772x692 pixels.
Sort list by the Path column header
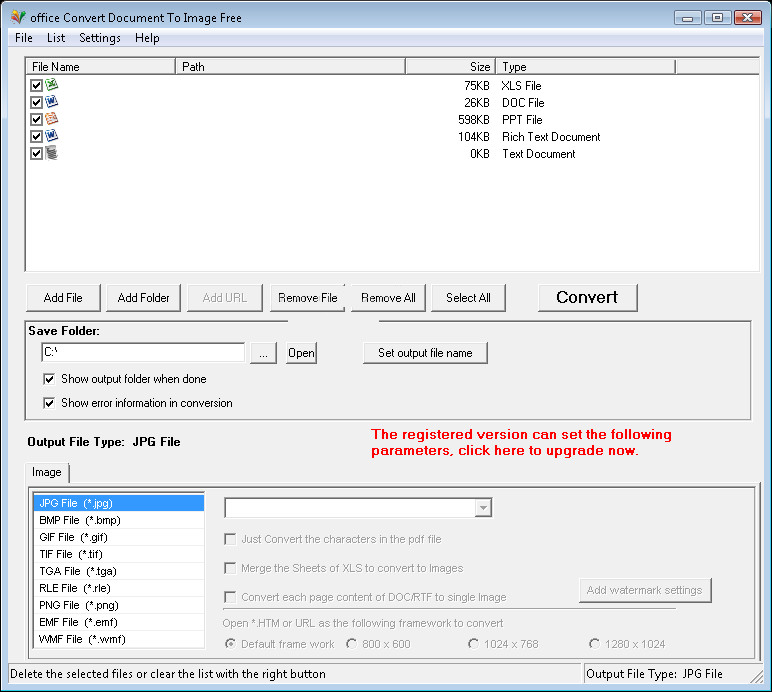290,66
